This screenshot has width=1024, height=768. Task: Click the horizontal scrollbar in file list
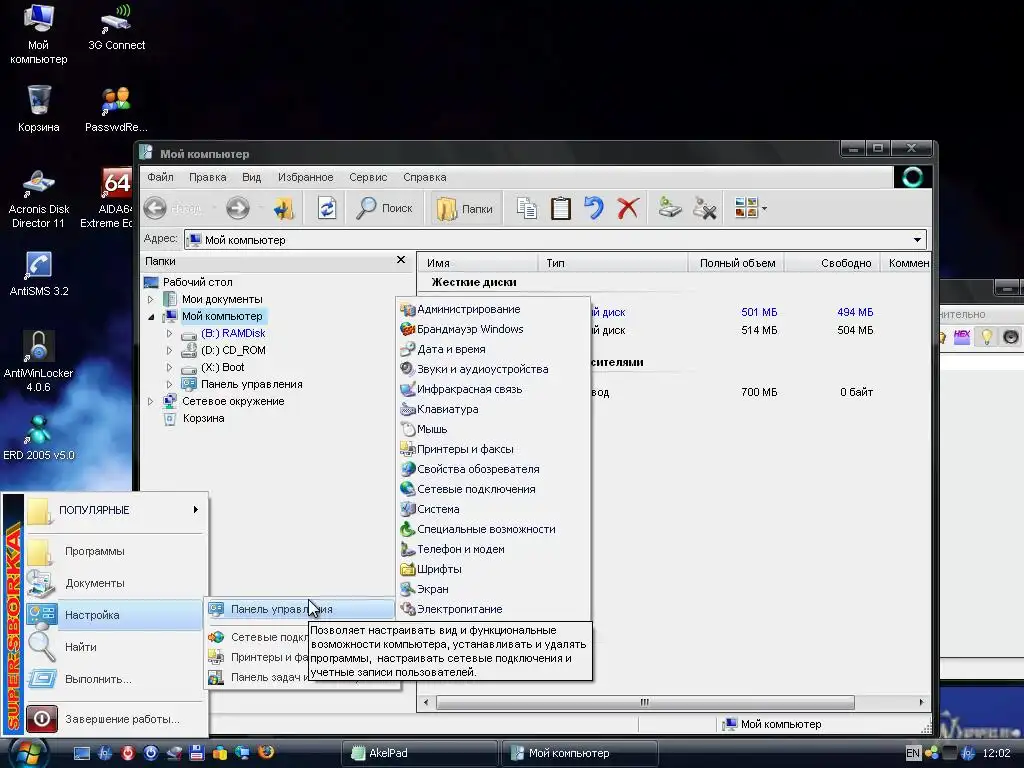click(645, 703)
